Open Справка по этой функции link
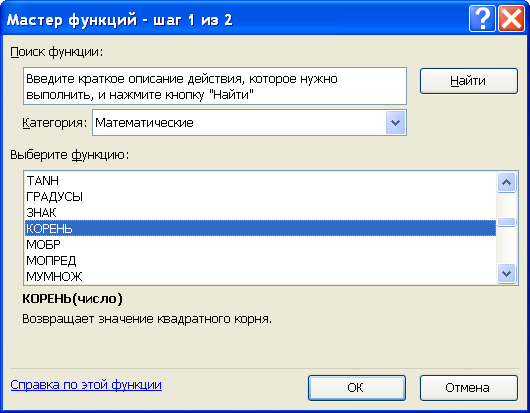The height and width of the screenshot is (413, 530). tap(86, 385)
